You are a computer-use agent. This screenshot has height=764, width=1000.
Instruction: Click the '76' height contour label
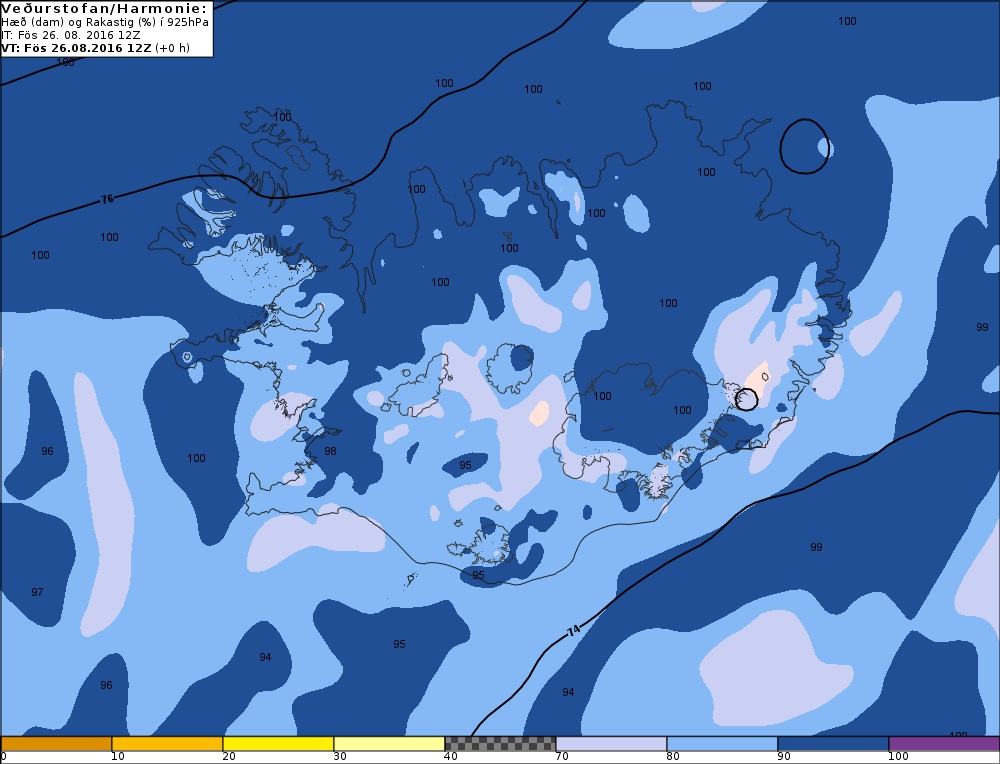107,199
